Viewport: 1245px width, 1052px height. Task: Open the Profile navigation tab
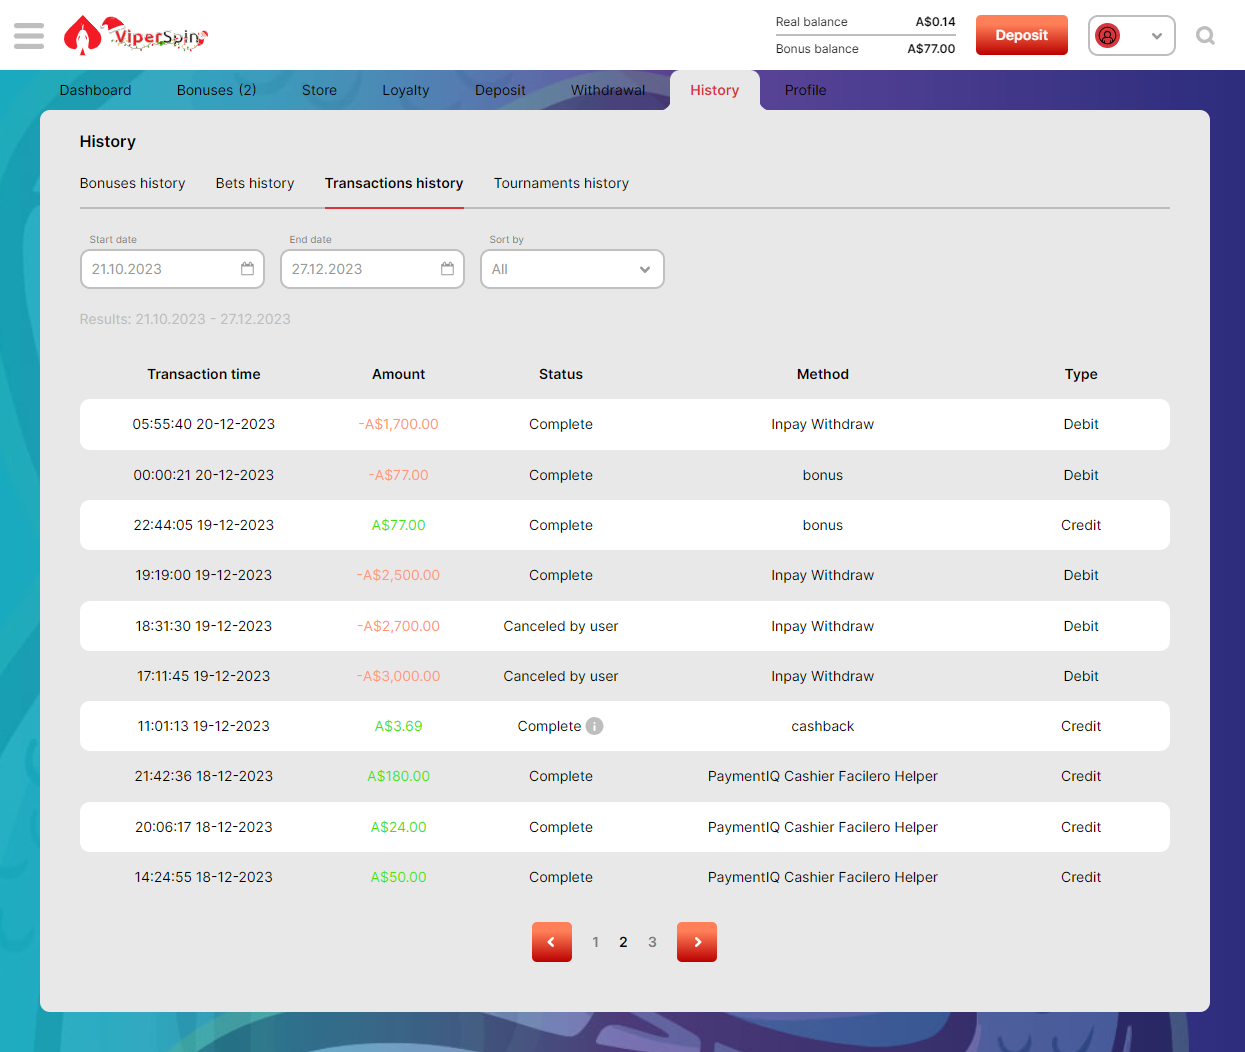click(805, 90)
